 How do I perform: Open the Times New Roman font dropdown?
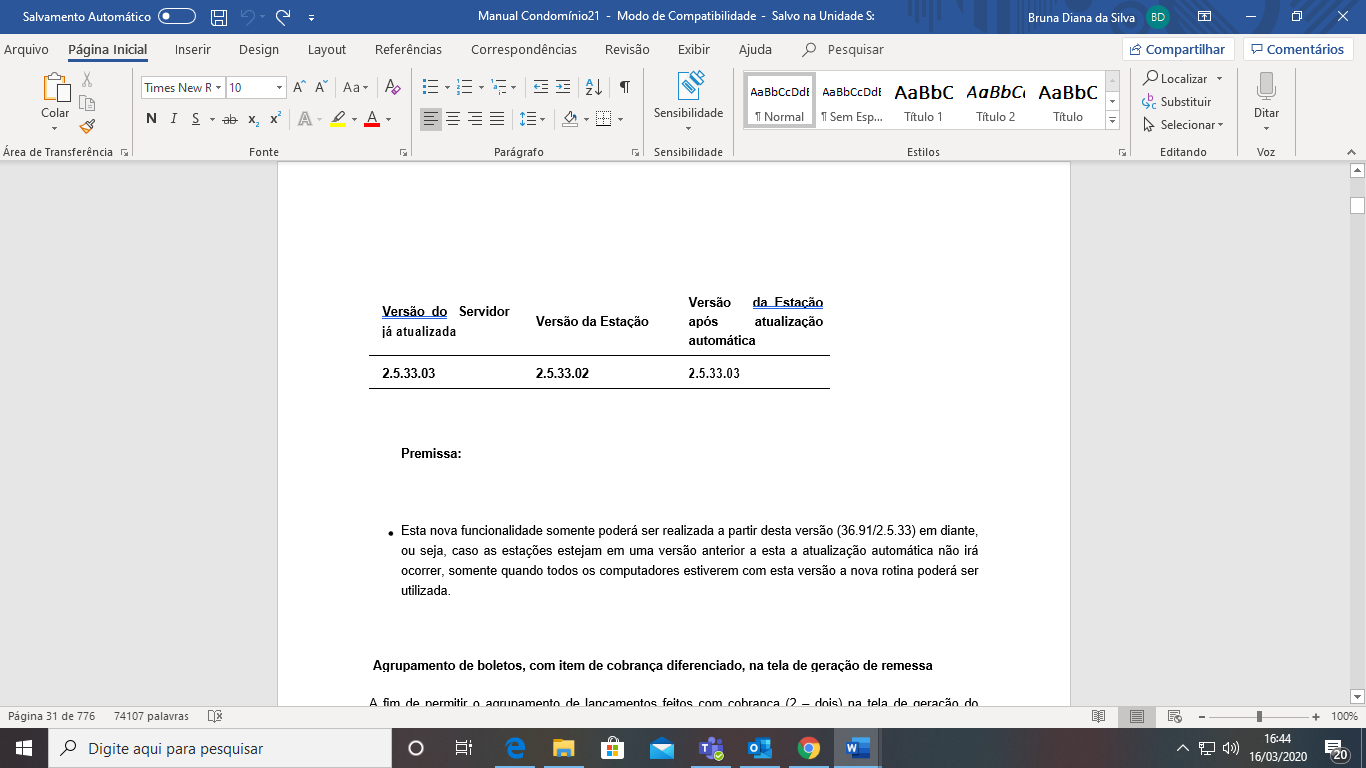click(x=220, y=88)
